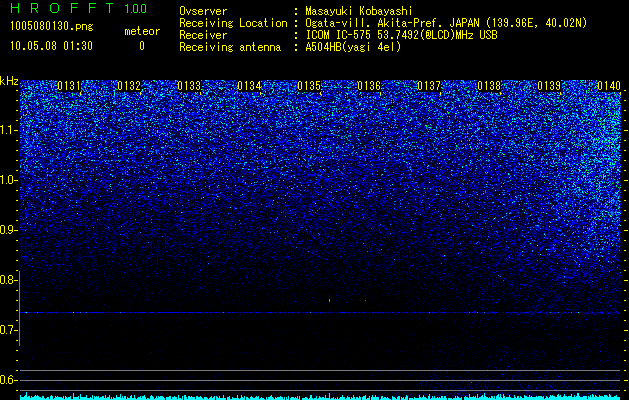This screenshot has width=629, height=400.
Task: Click the 0134 time marker
Action: pos(249,86)
